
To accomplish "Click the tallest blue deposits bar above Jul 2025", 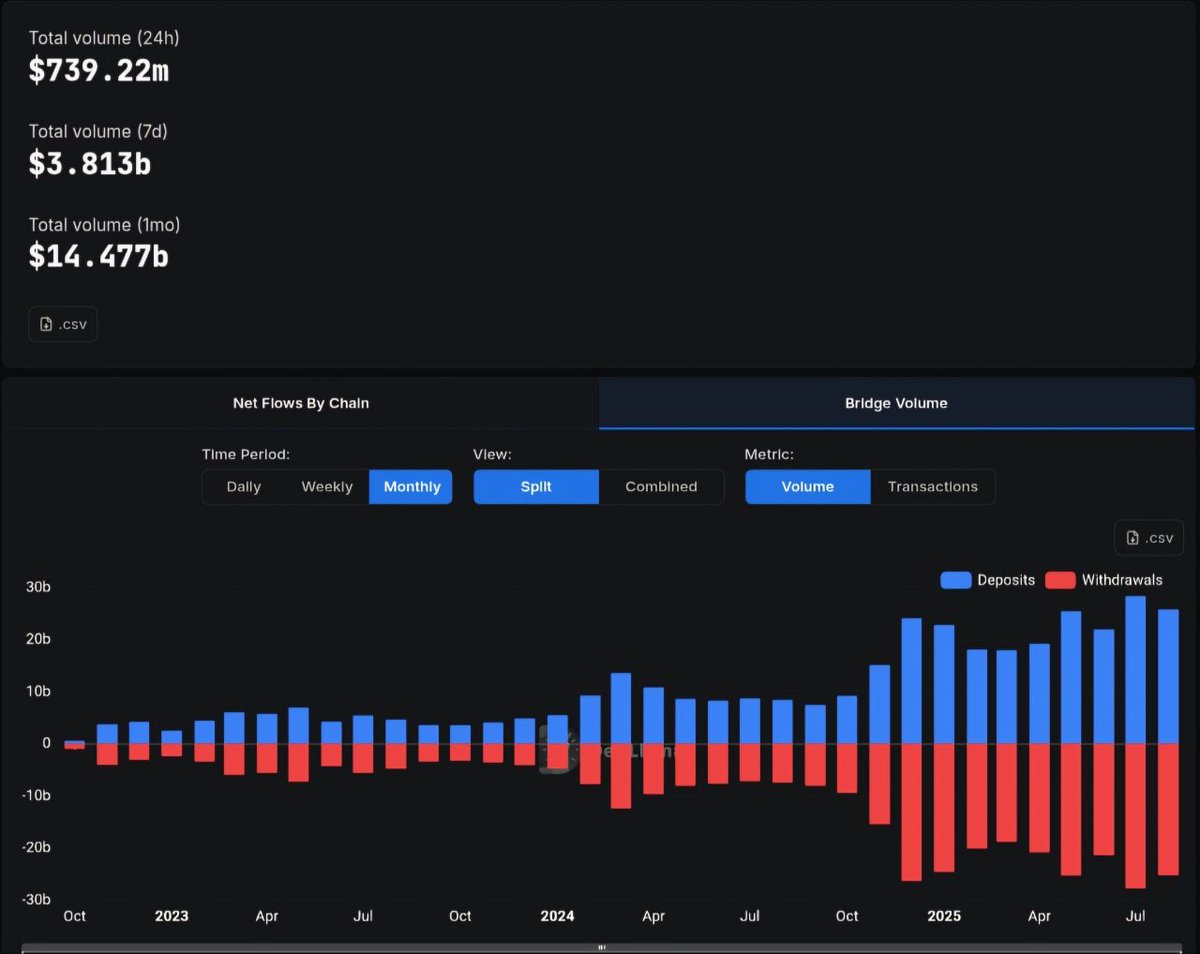I will click(1135, 670).
